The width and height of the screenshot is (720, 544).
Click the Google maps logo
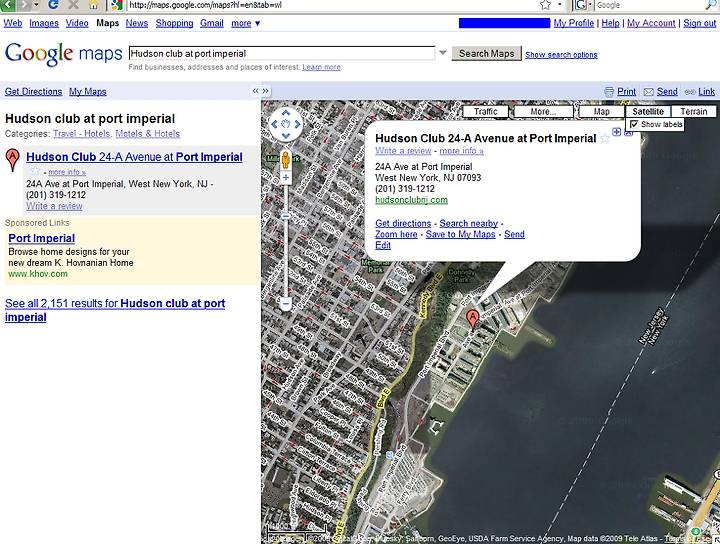pos(63,54)
